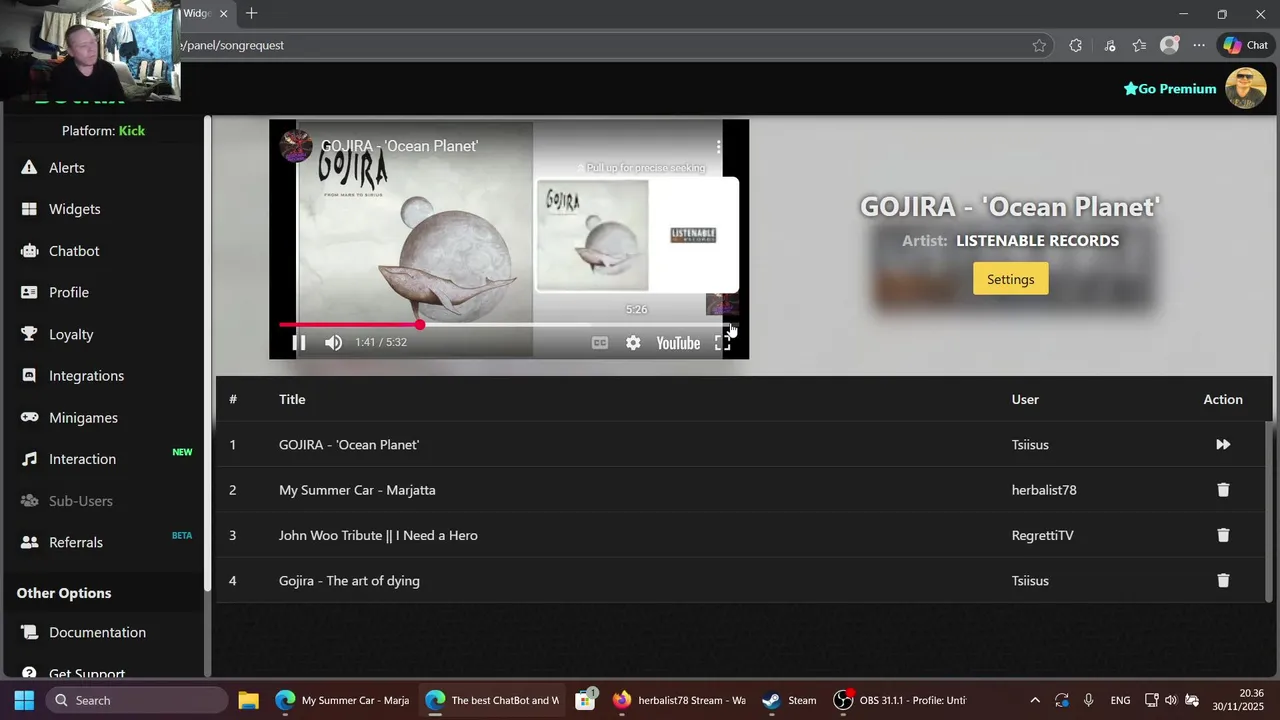Click the YouTube logo in the player
Viewport: 1280px width, 720px height.
click(x=678, y=343)
